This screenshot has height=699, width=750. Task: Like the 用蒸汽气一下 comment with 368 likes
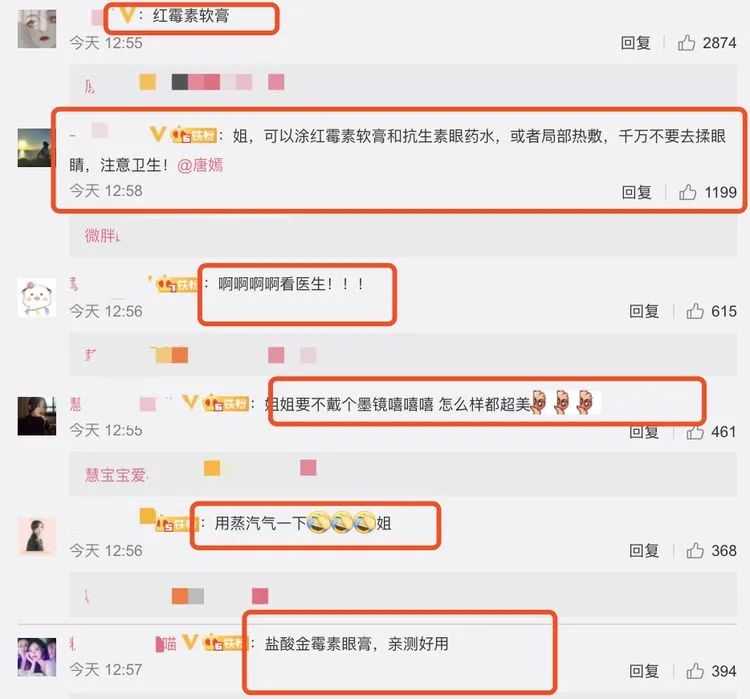click(695, 550)
